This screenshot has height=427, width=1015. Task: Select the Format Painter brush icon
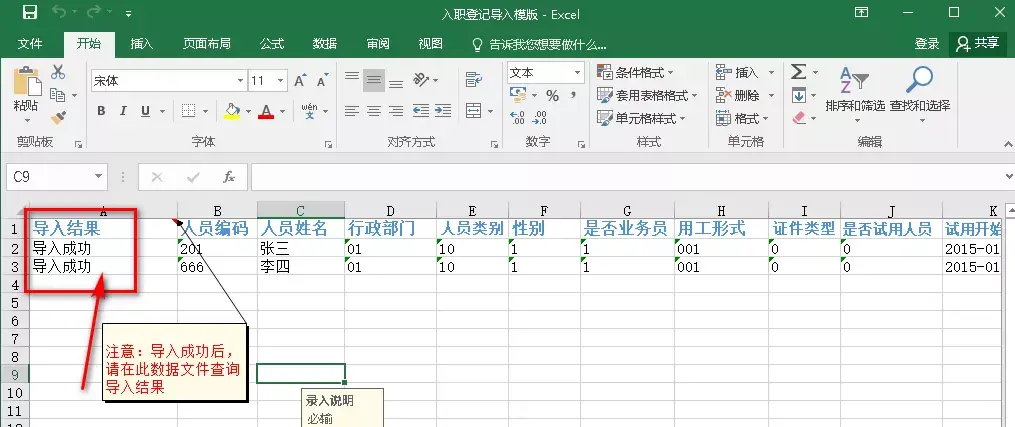[x=58, y=117]
